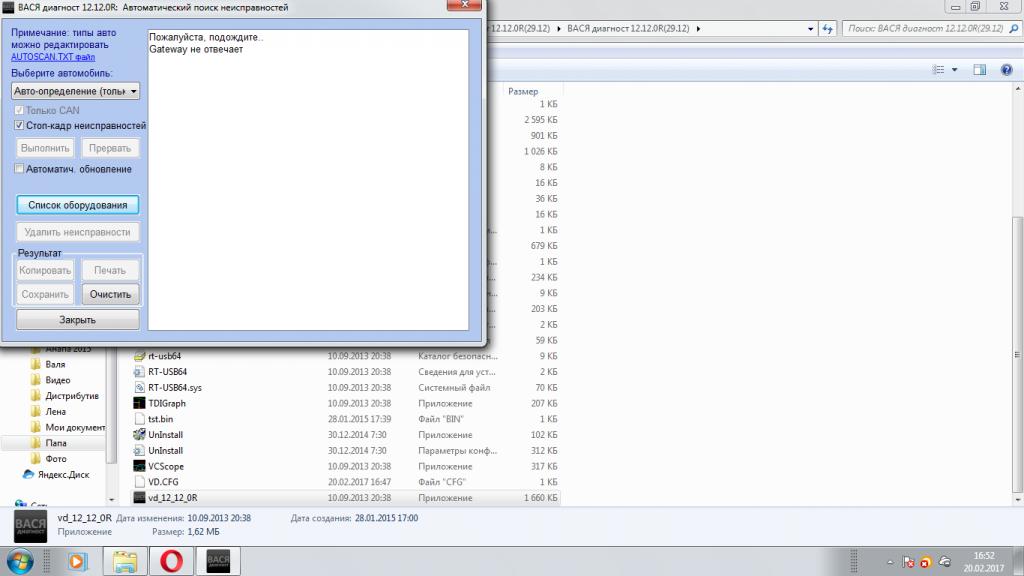This screenshot has height=576, width=1024.
Task: Click the date 20.02.2017 16:47 of VD.CFG
Action: point(359,482)
